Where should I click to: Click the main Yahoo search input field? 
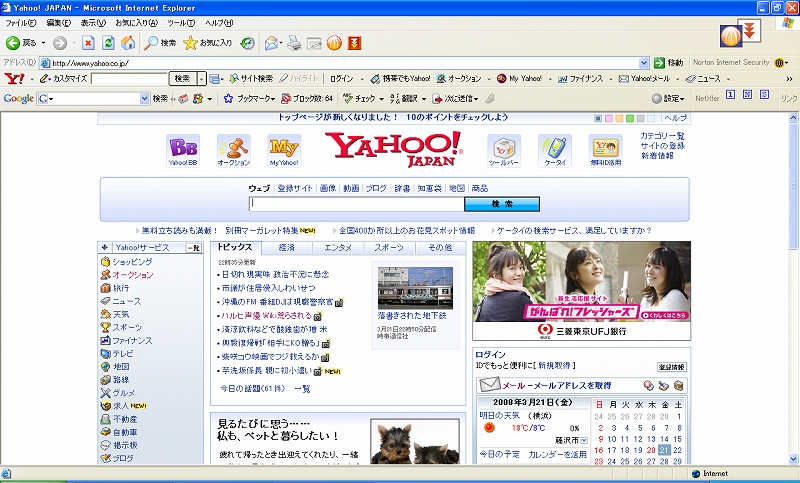point(357,204)
